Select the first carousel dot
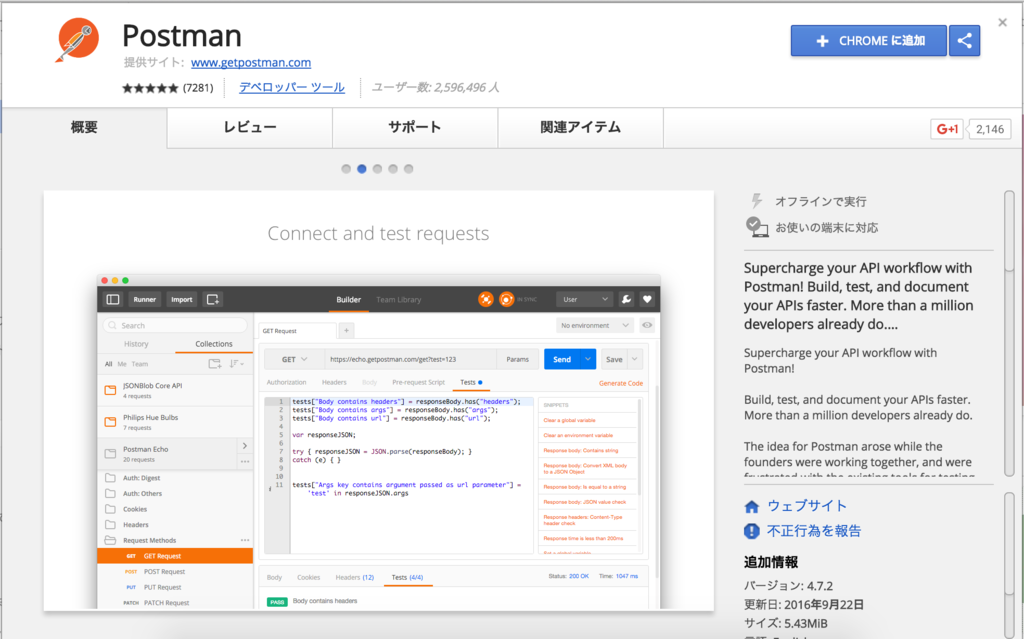The height and width of the screenshot is (639, 1024). click(346, 169)
